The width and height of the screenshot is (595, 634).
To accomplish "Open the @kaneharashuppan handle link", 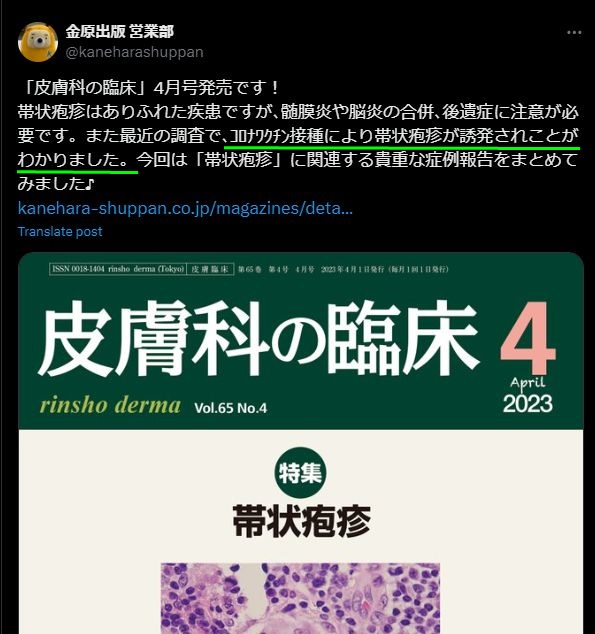I will [134, 52].
